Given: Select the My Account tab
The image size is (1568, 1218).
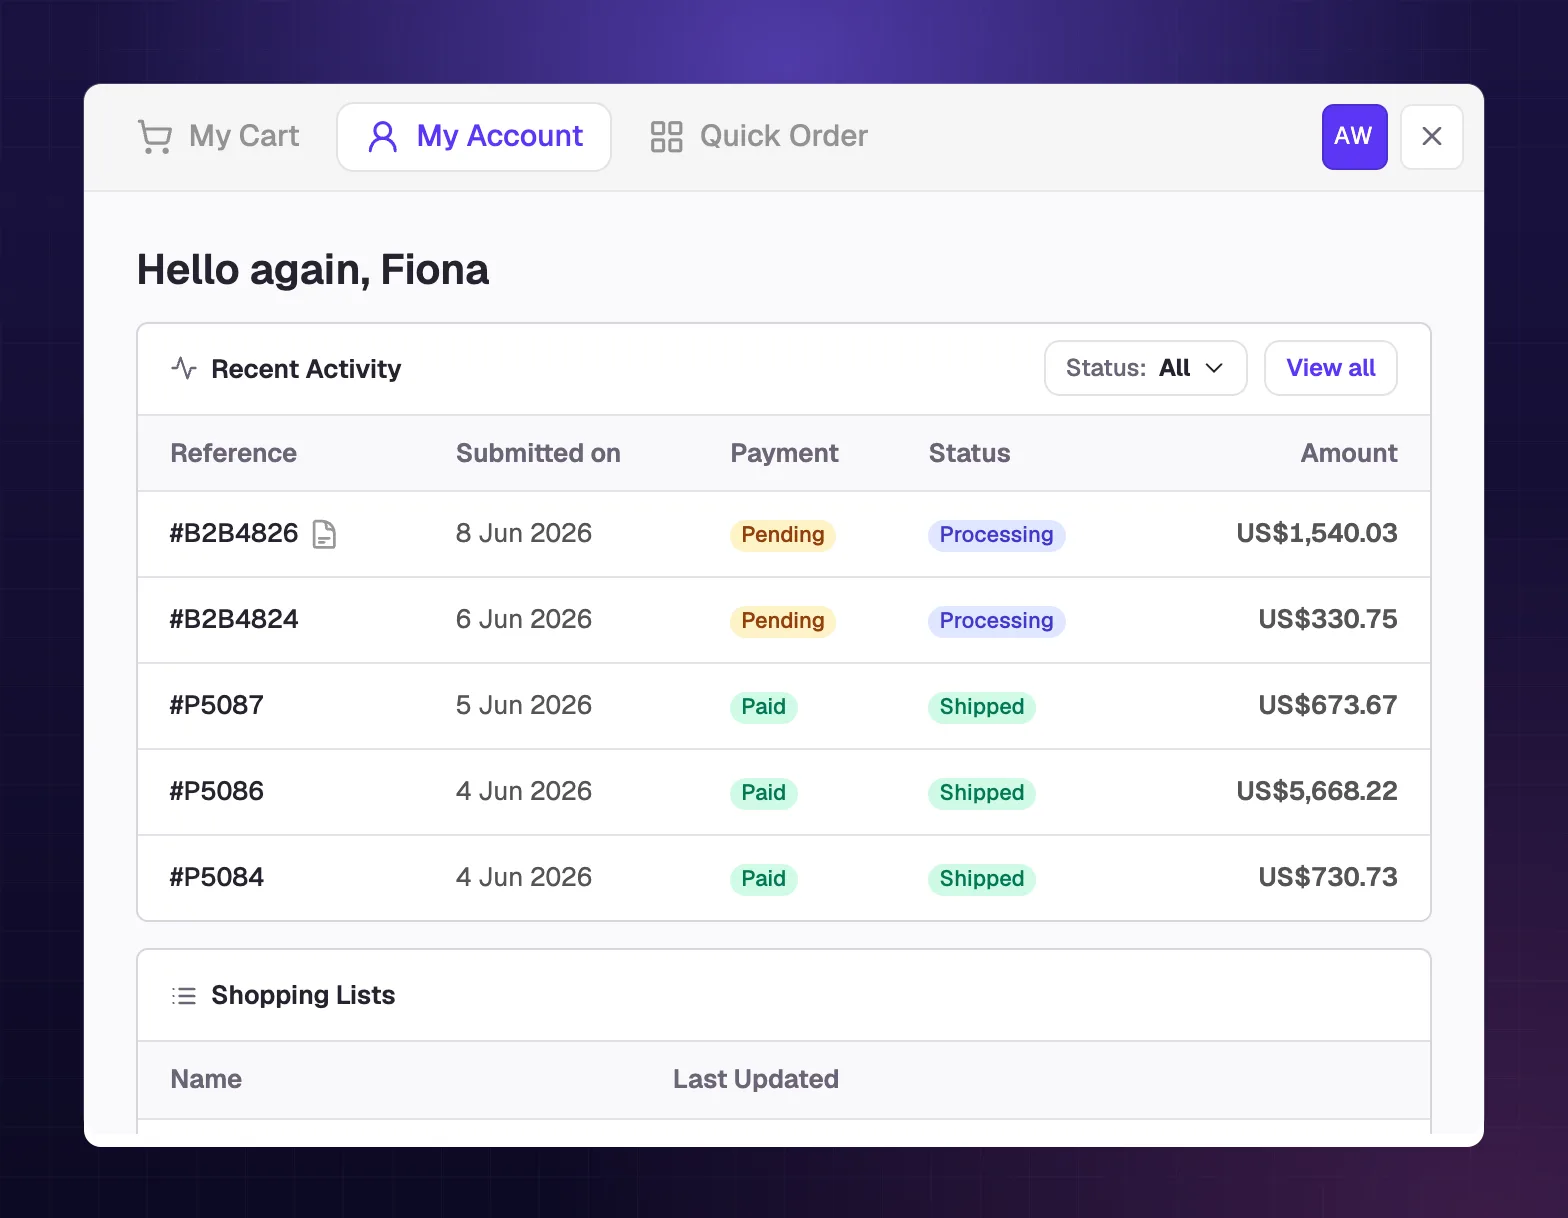Looking at the screenshot, I should tap(474, 136).
